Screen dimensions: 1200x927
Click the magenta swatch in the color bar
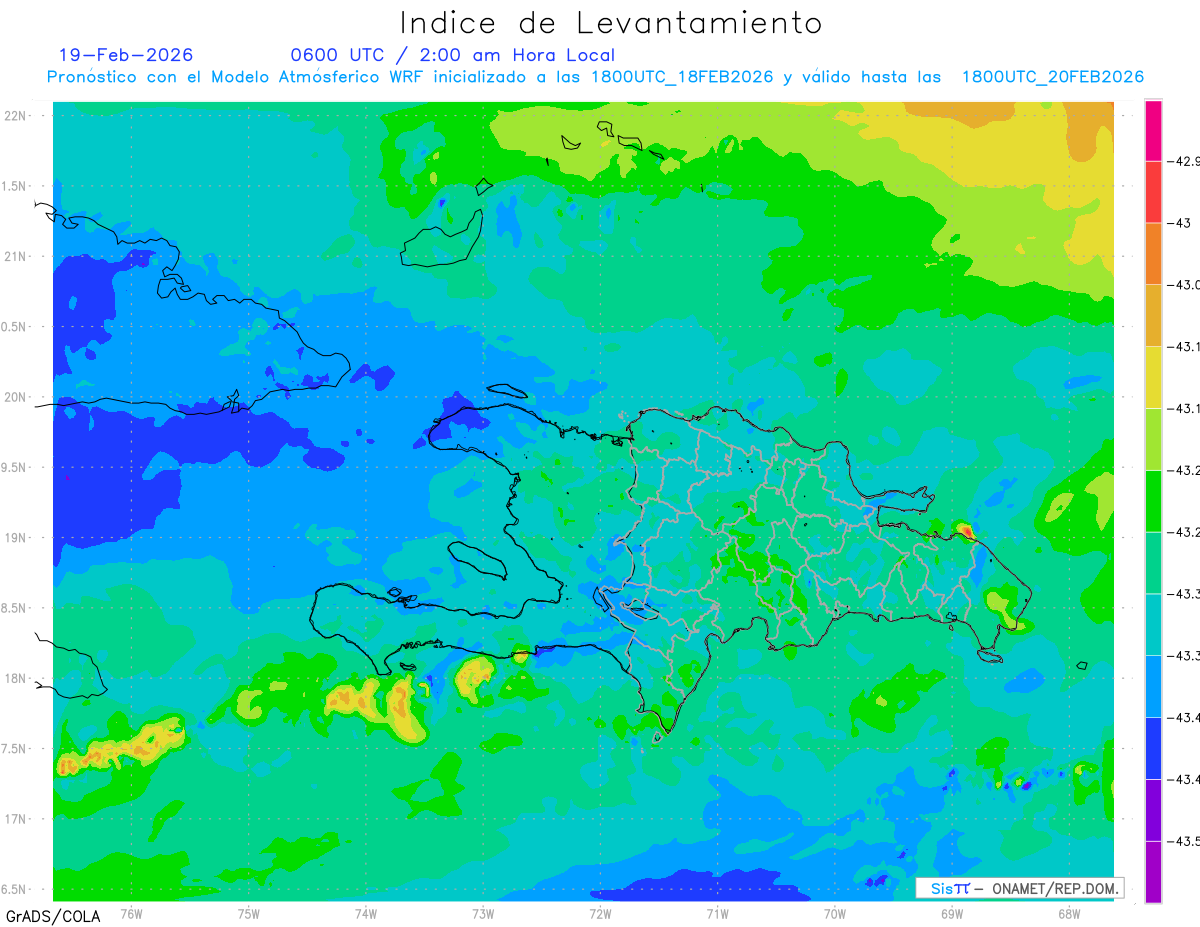pyautogui.click(x=1154, y=130)
